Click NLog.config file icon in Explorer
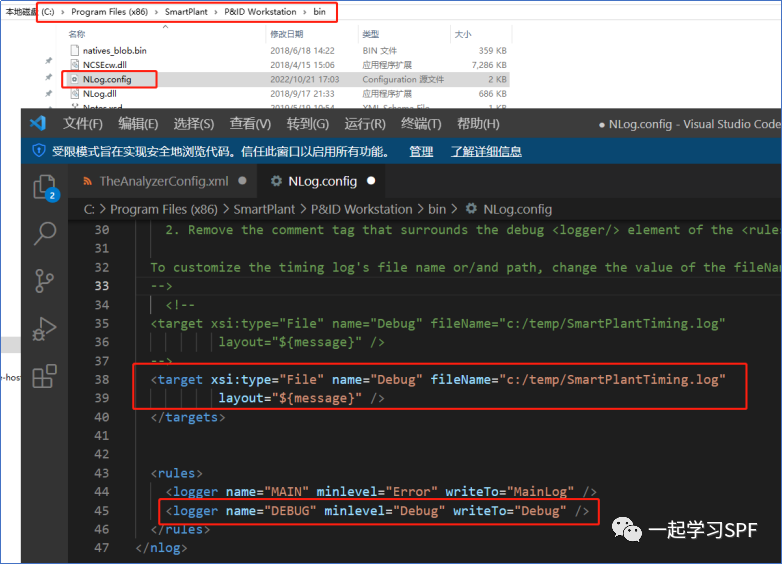The width and height of the screenshot is (783, 565). pos(74,79)
